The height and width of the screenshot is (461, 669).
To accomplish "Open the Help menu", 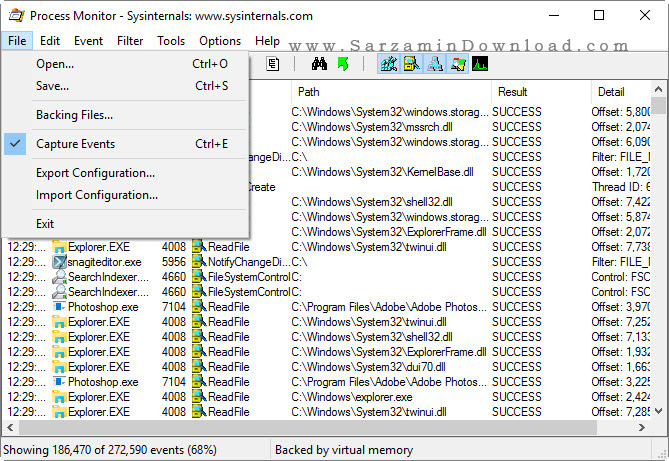I will (x=268, y=41).
